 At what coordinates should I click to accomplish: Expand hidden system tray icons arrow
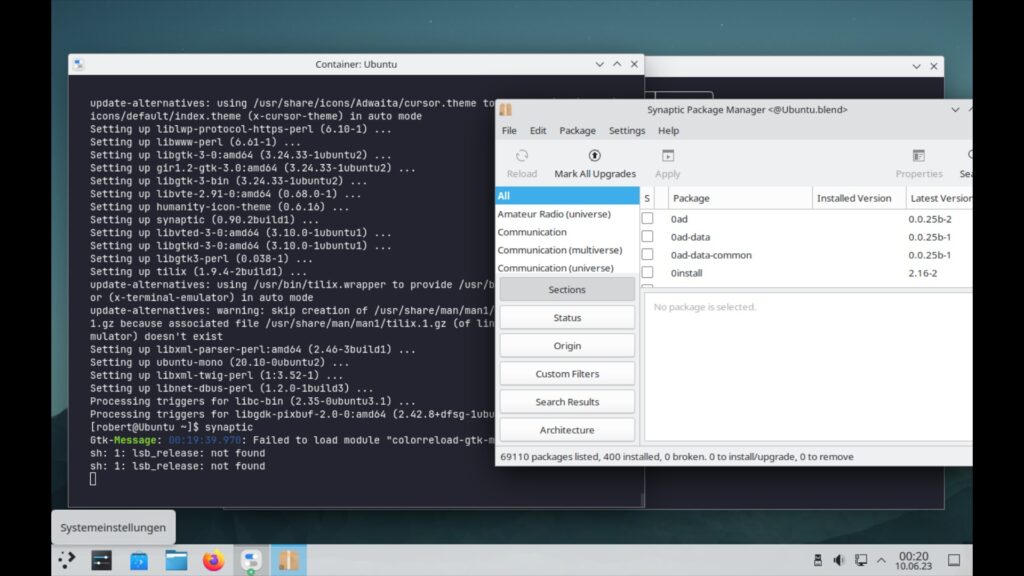(x=881, y=560)
